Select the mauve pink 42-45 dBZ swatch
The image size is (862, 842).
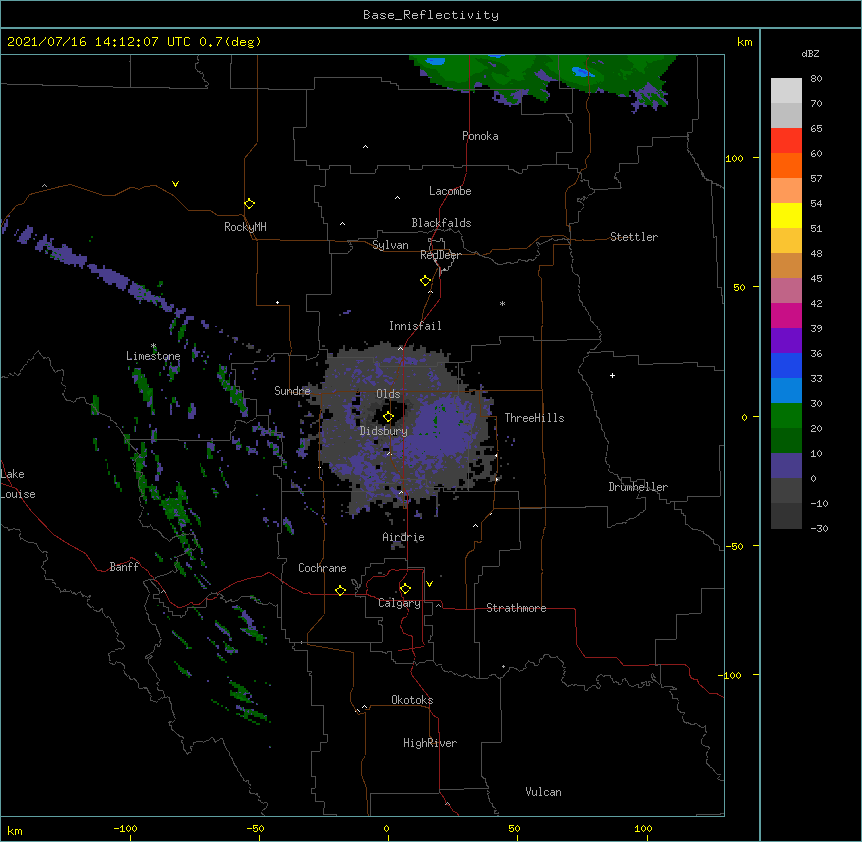point(786,291)
